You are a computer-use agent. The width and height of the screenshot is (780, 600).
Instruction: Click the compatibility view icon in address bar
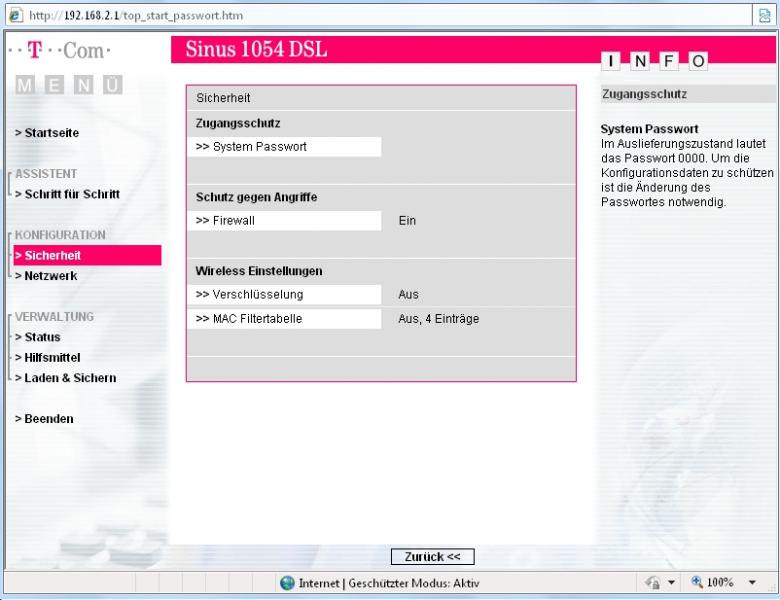click(x=765, y=15)
